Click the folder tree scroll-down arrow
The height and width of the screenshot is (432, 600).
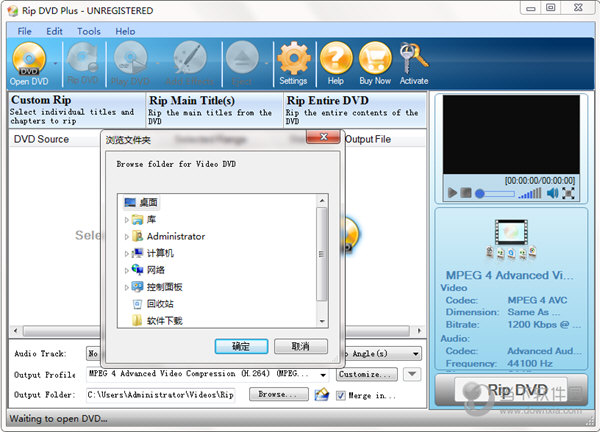click(x=322, y=321)
